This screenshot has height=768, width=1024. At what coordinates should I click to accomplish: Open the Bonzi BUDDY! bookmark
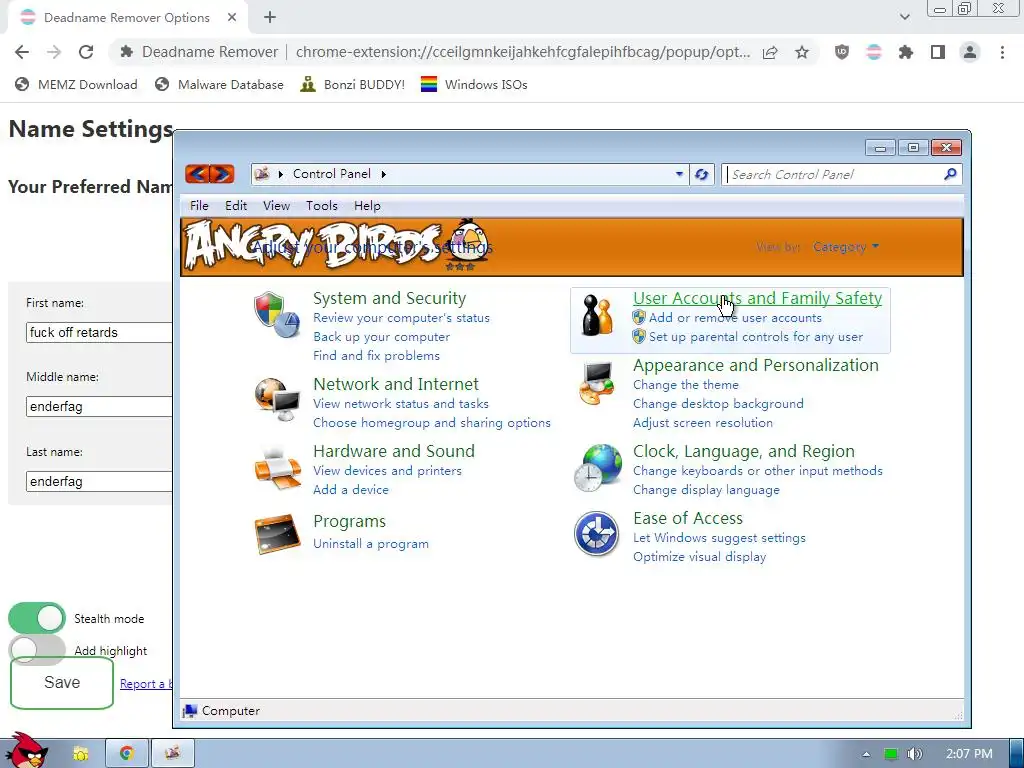[x=353, y=84]
